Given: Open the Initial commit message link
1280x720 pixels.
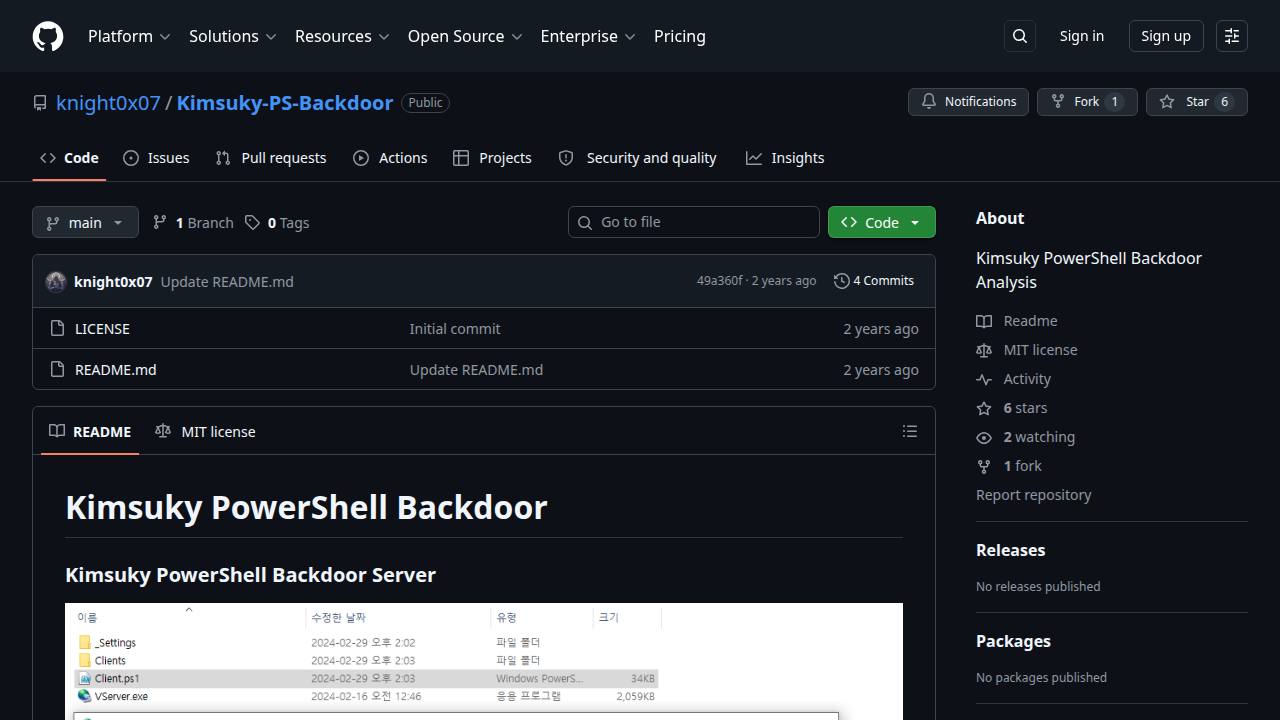Looking at the screenshot, I should point(455,329).
